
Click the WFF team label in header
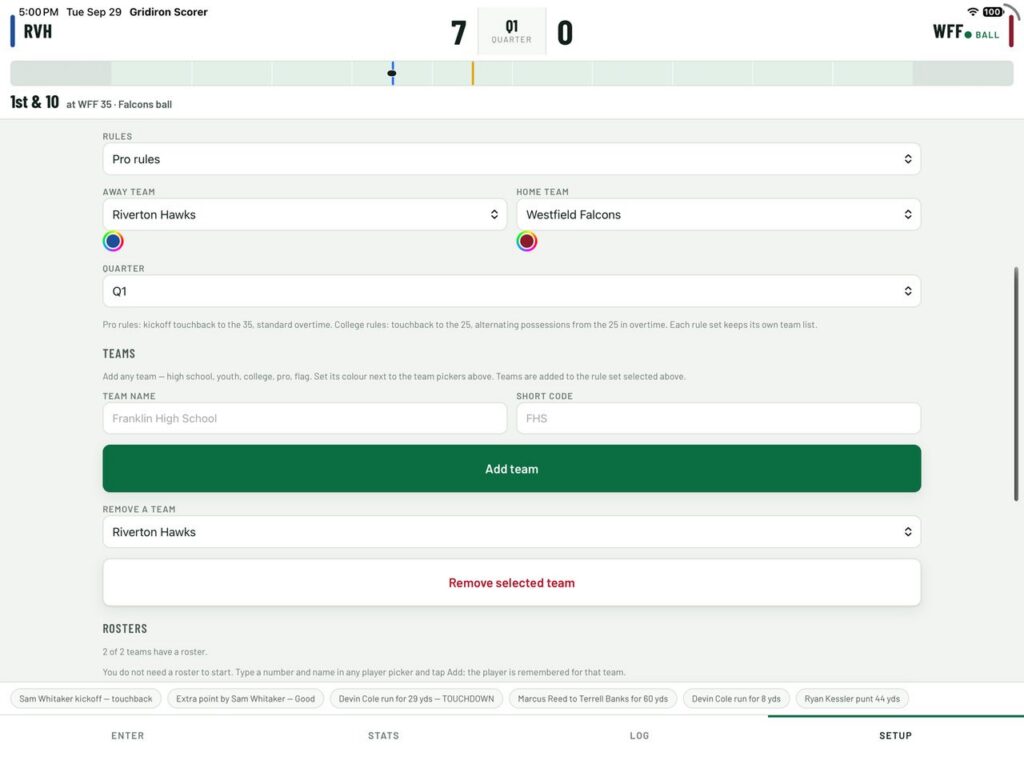pos(948,31)
